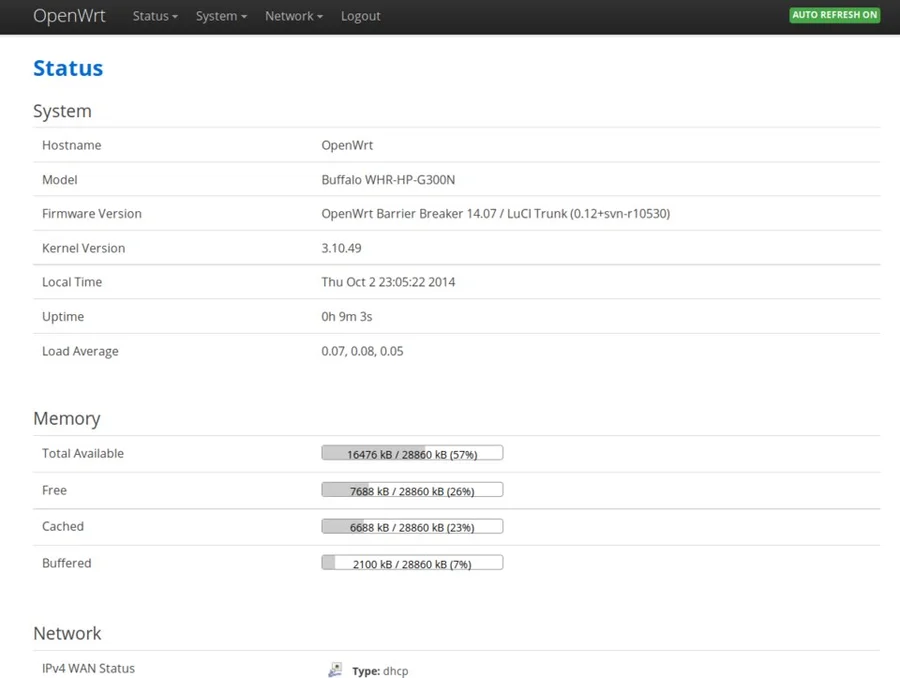Select the firmware version Barrier Breaker text

click(495, 214)
